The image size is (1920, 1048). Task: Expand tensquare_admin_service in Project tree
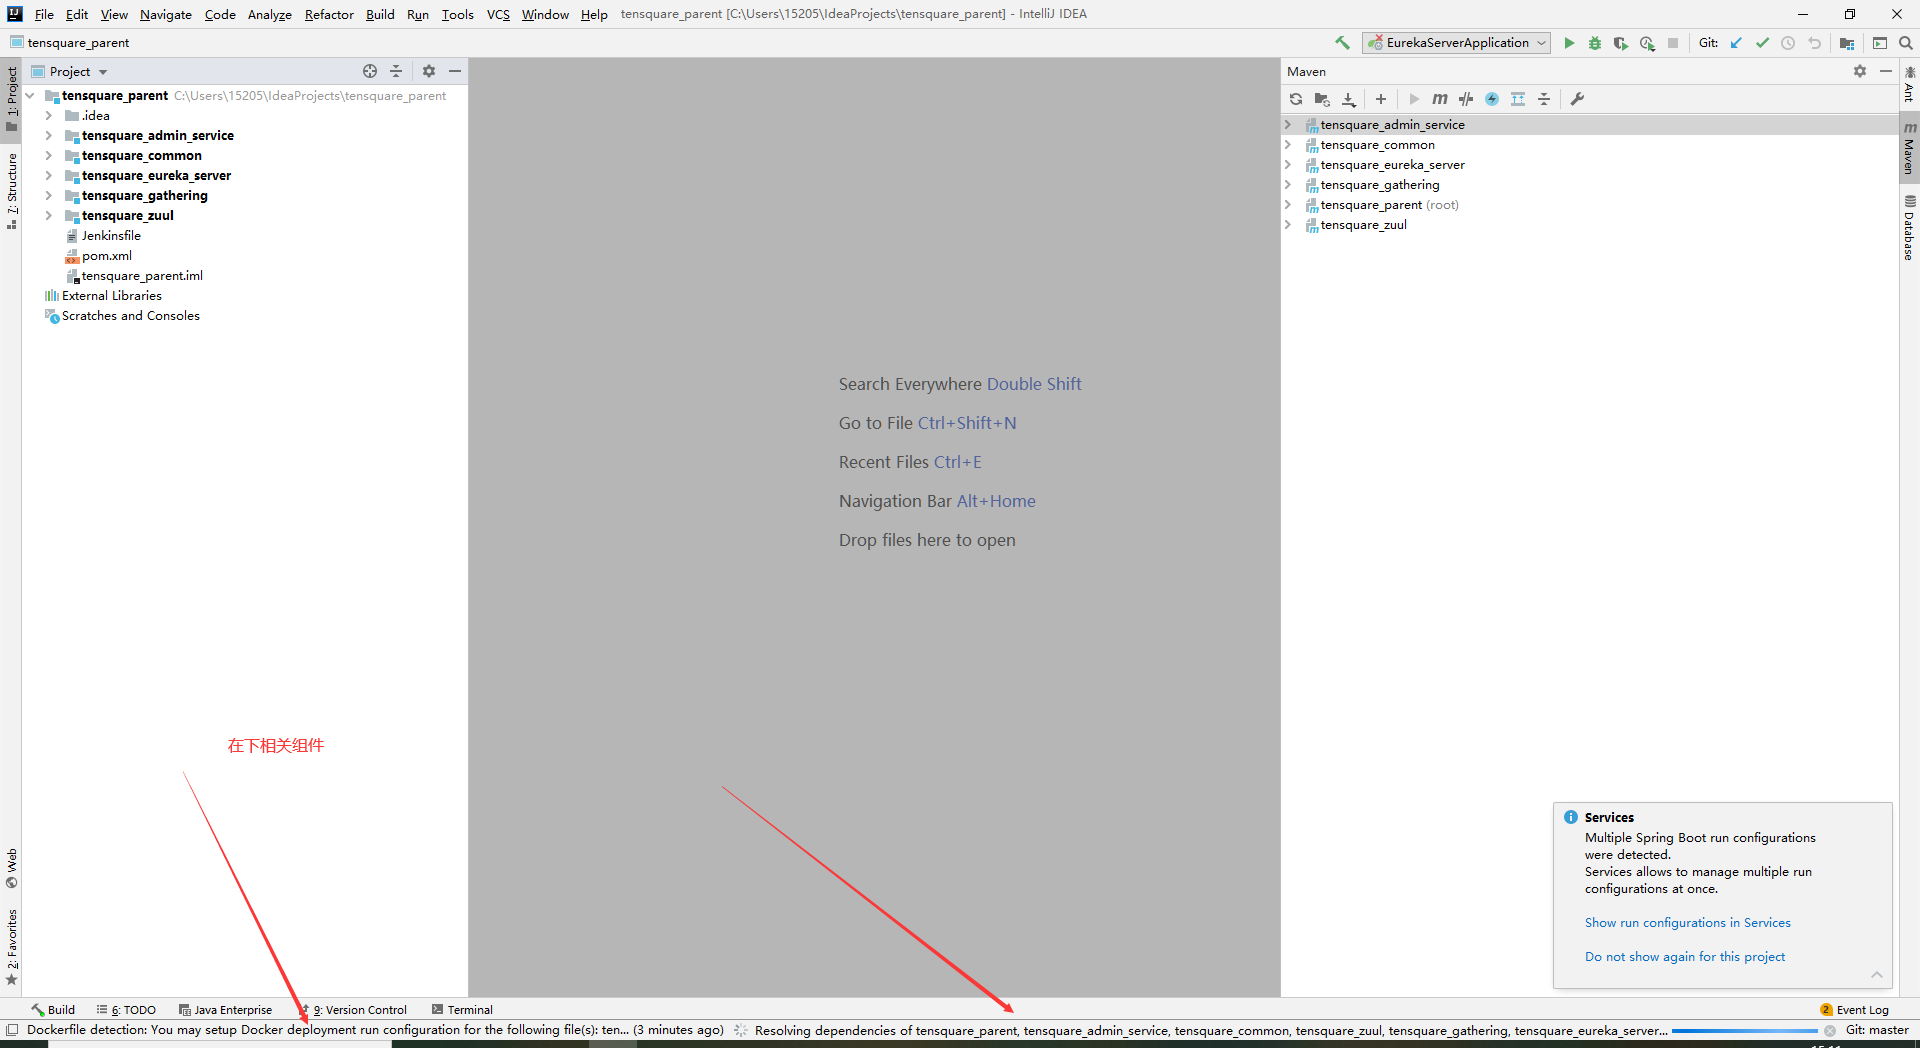(48, 136)
